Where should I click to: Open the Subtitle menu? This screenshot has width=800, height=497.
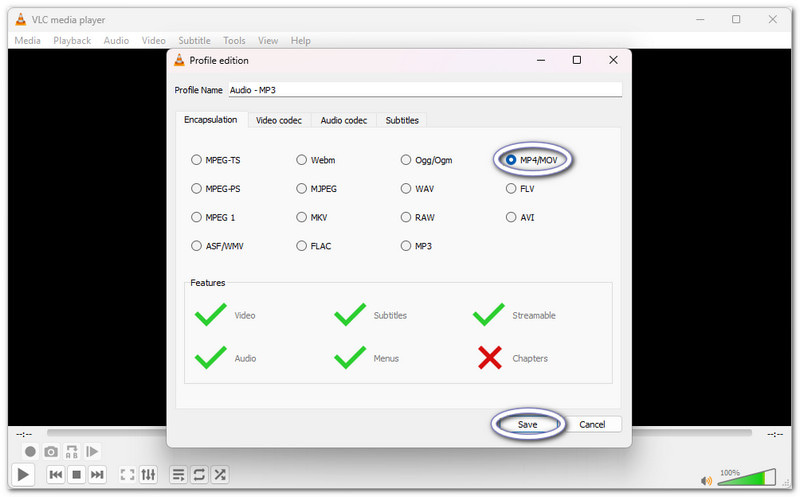tap(194, 40)
